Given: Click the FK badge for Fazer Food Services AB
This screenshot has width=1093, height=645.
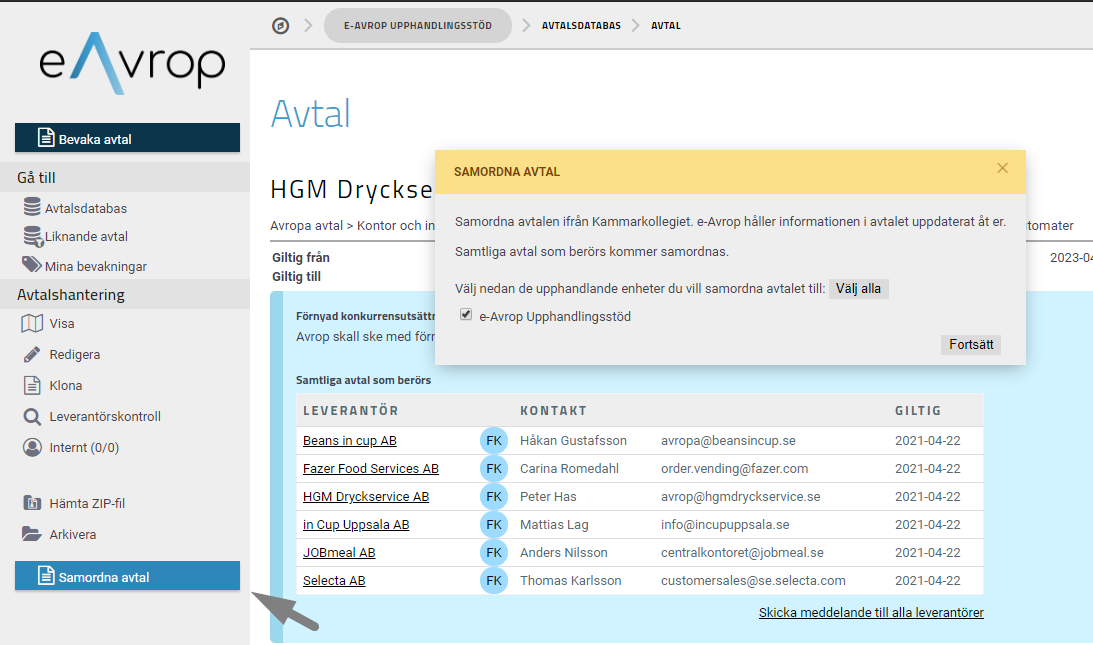Looking at the screenshot, I should [x=494, y=469].
